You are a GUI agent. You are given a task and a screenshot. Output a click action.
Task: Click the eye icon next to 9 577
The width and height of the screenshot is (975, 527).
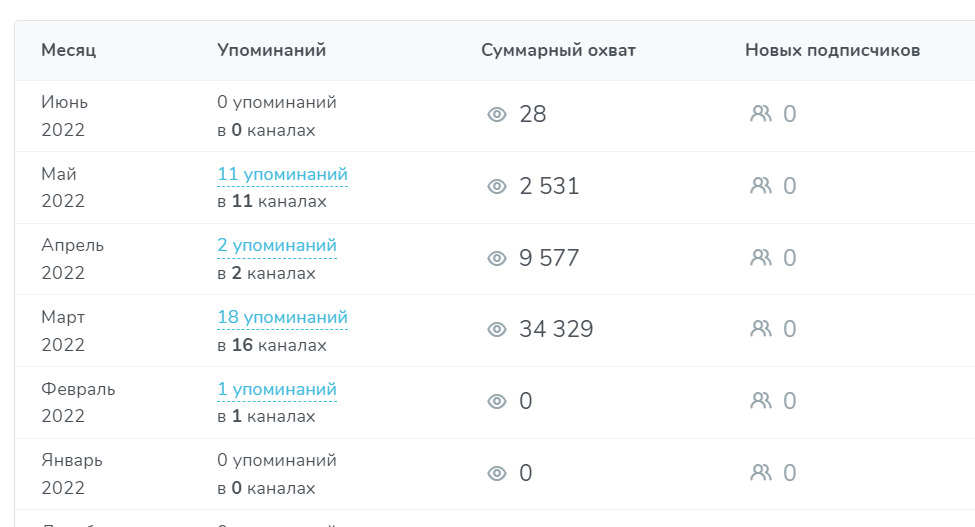pyautogui.click(x=497, y=258)
